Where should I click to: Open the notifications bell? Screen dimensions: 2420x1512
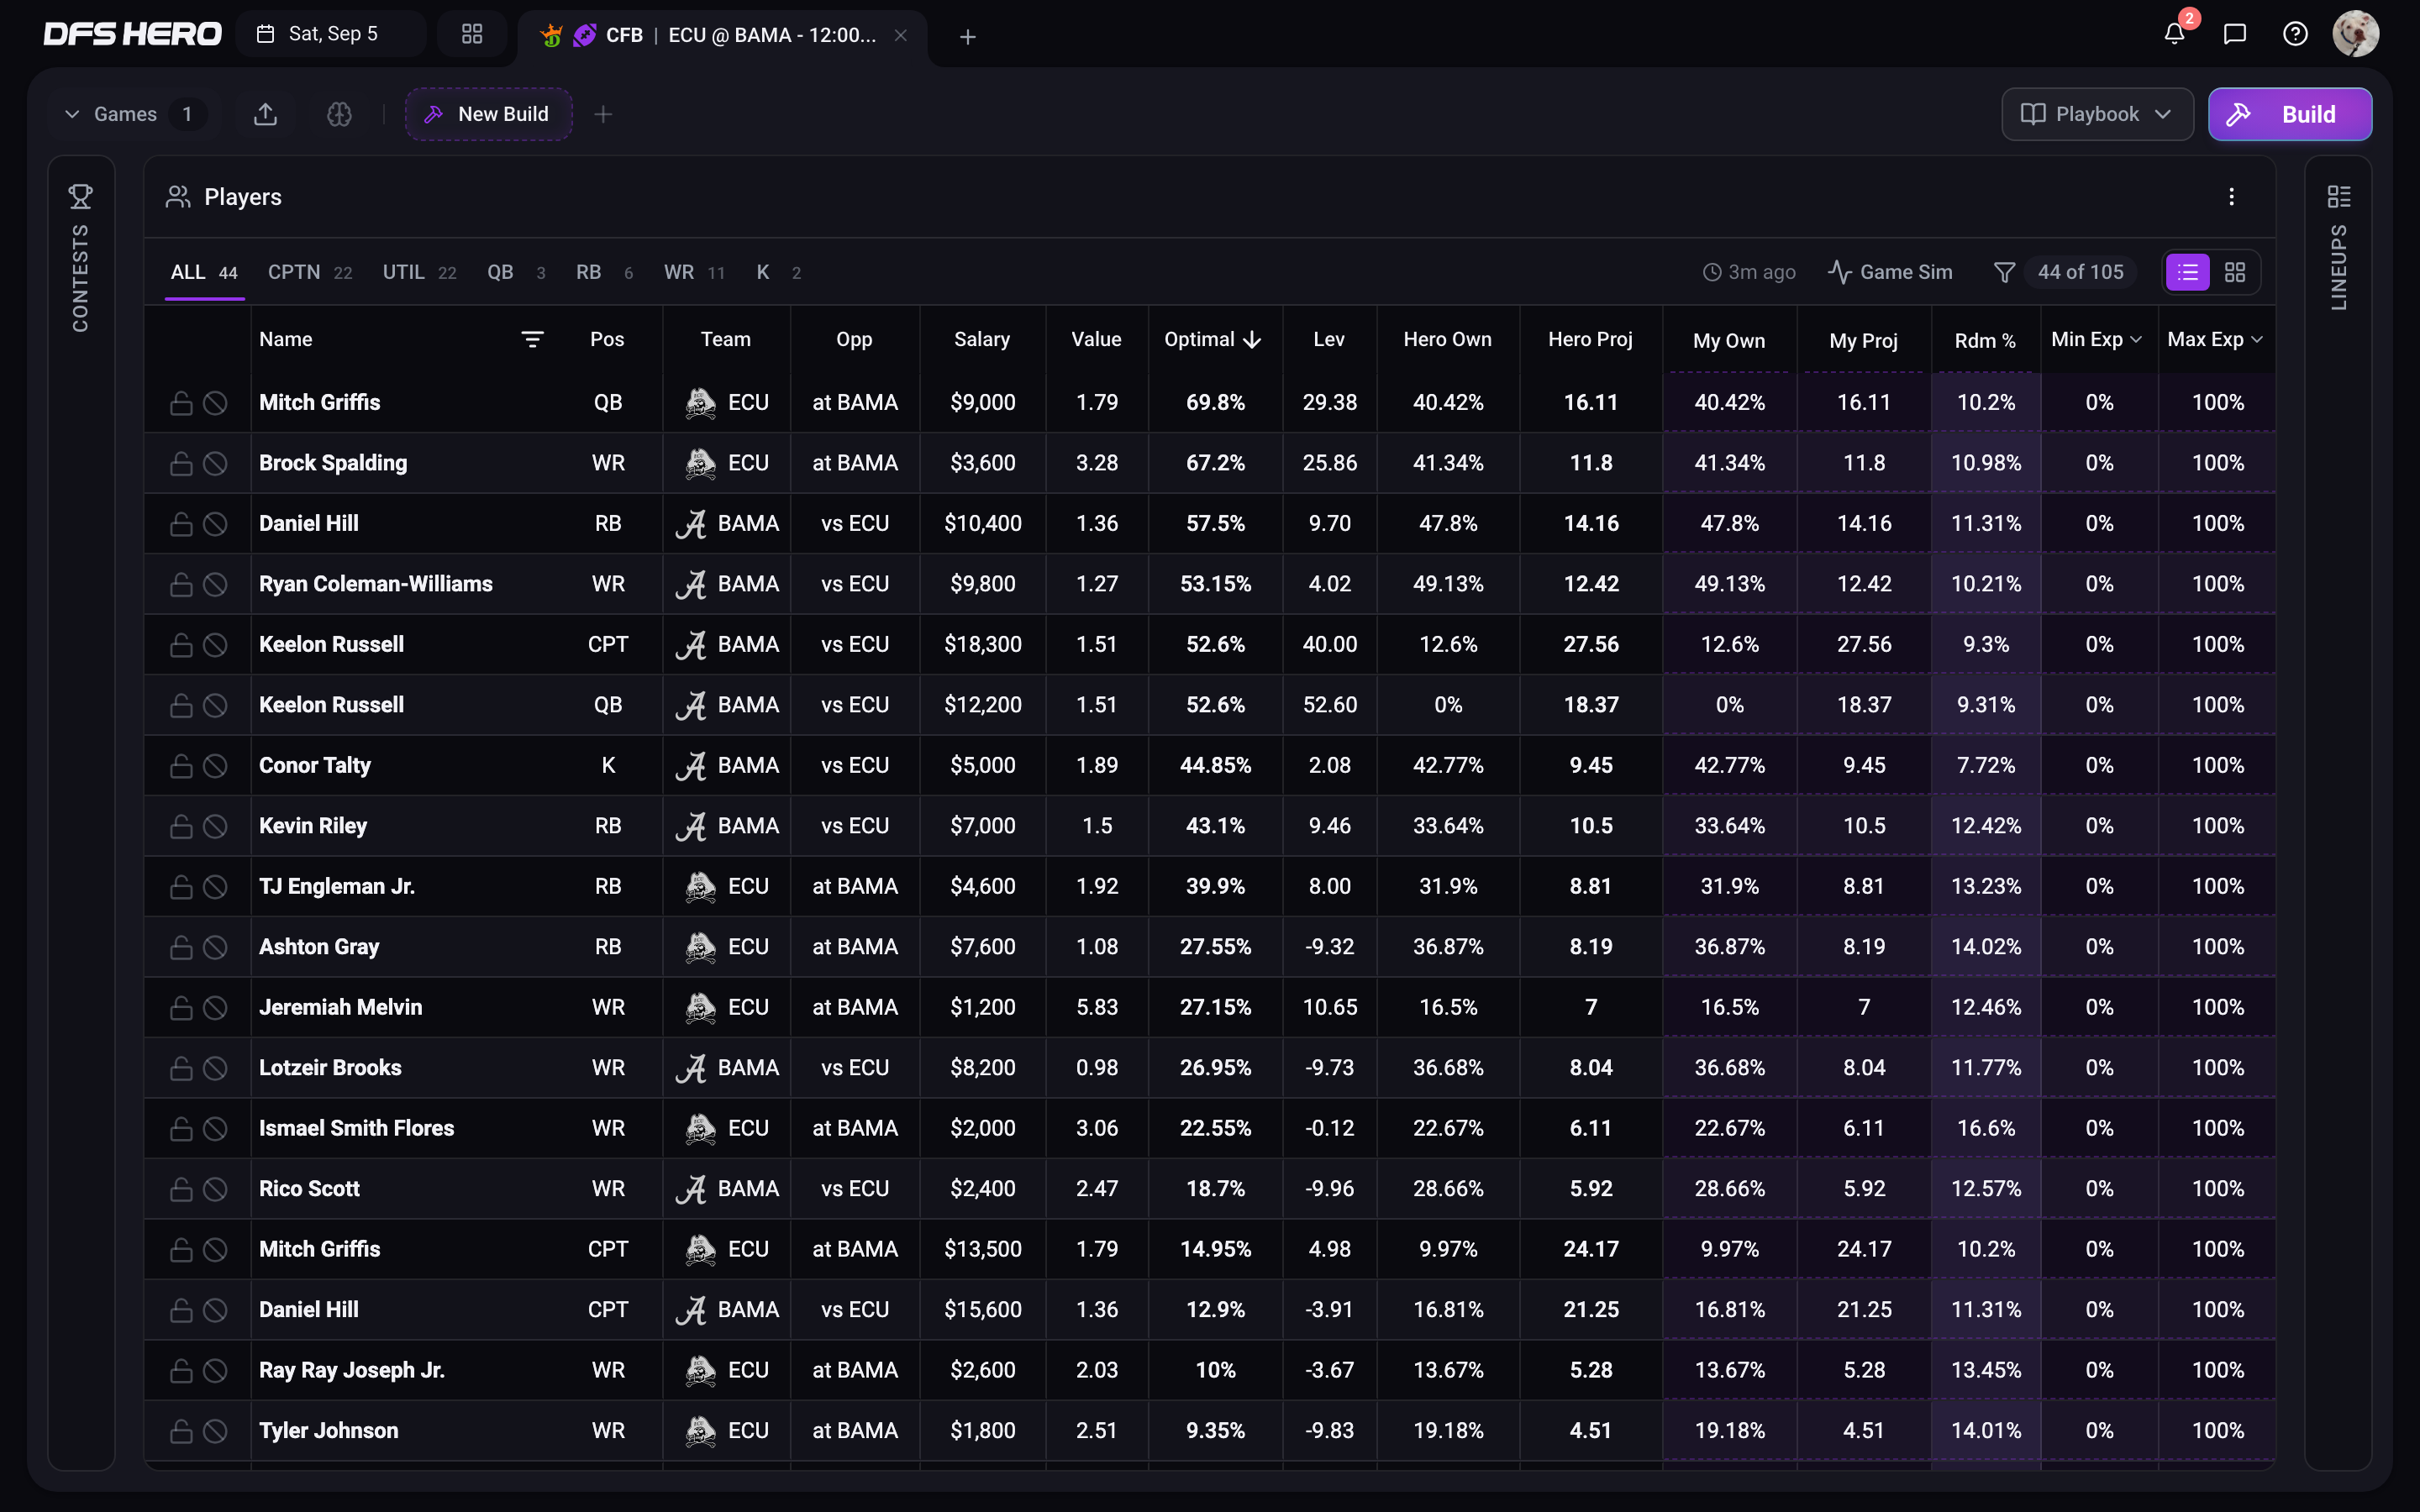coord(2174,34)
